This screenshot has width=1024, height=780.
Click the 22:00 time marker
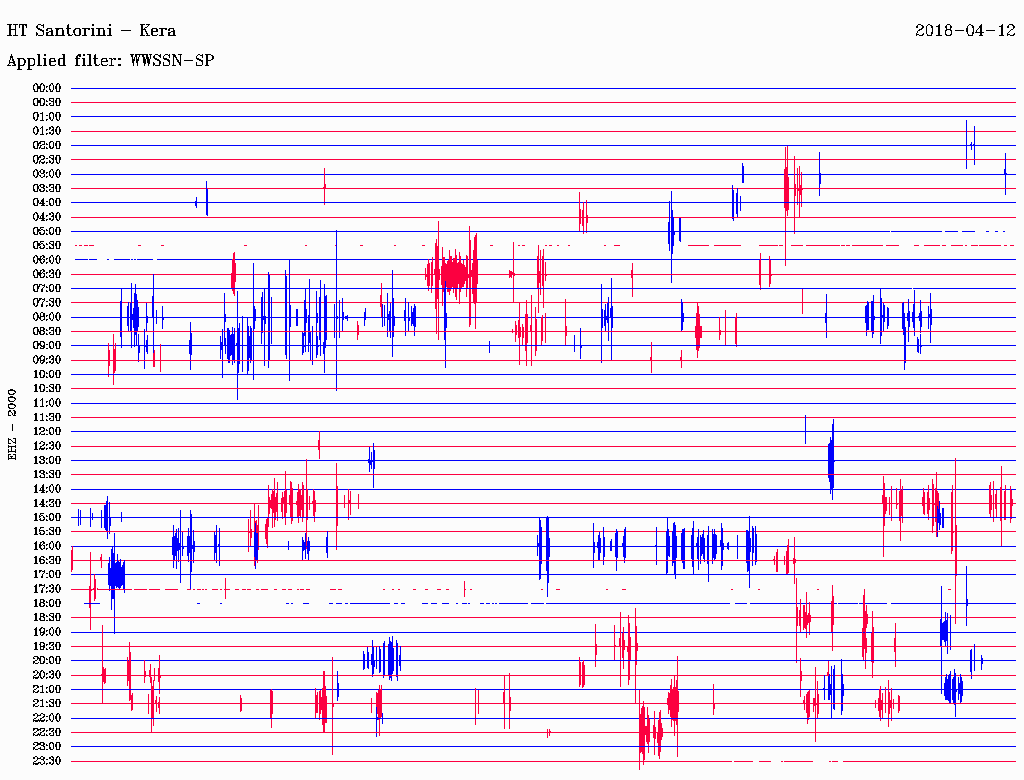click(x=47, y=718)
